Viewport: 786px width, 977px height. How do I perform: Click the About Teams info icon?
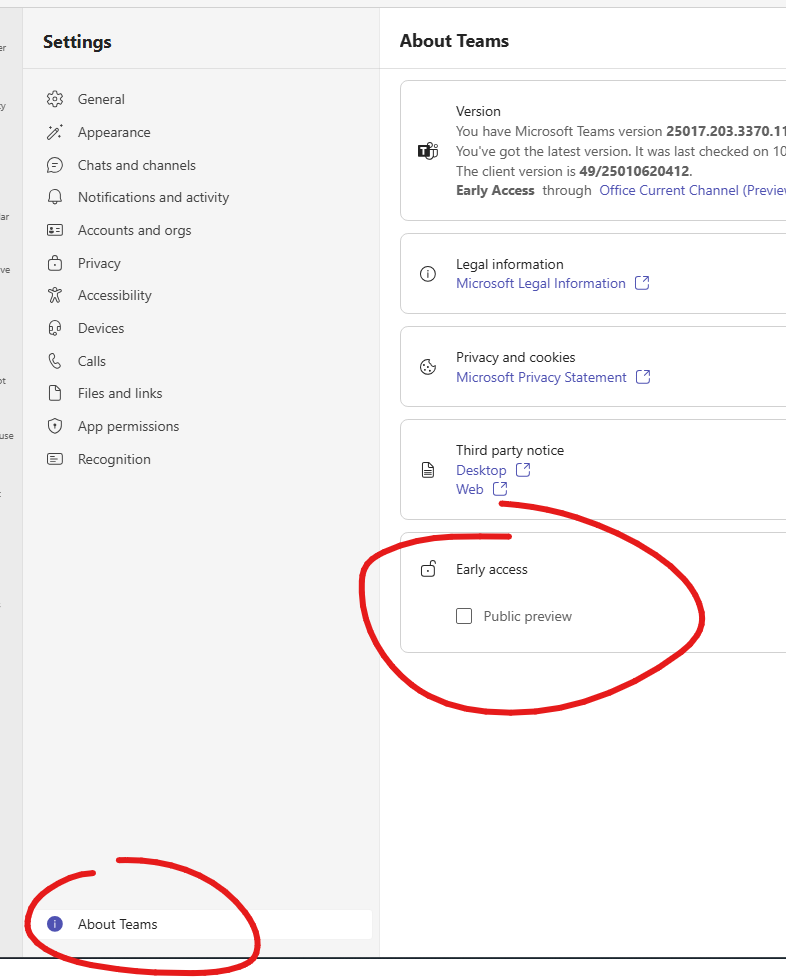[x=55, y=924]
